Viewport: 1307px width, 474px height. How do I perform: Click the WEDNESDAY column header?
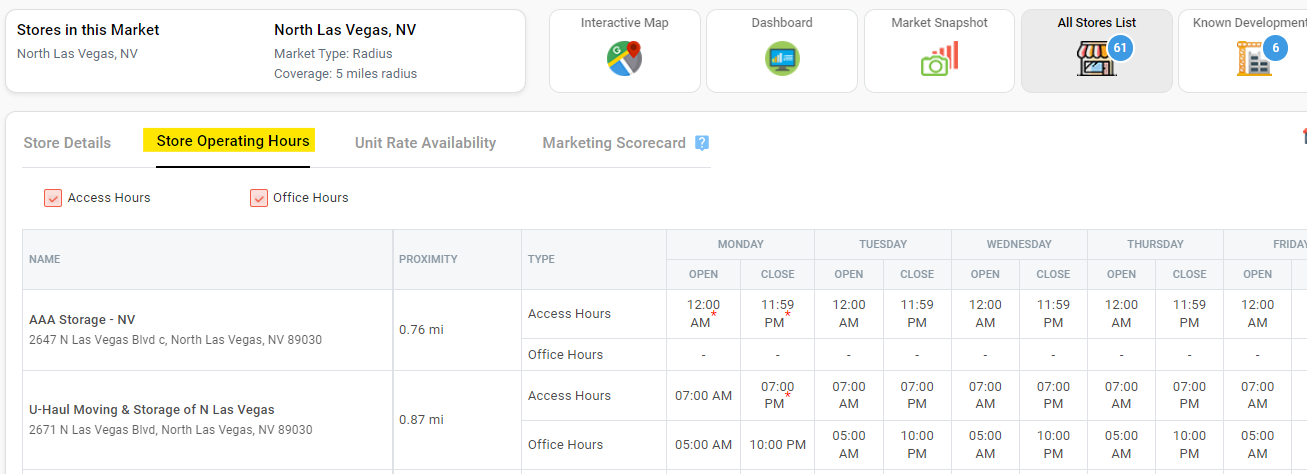point(1019,244)
